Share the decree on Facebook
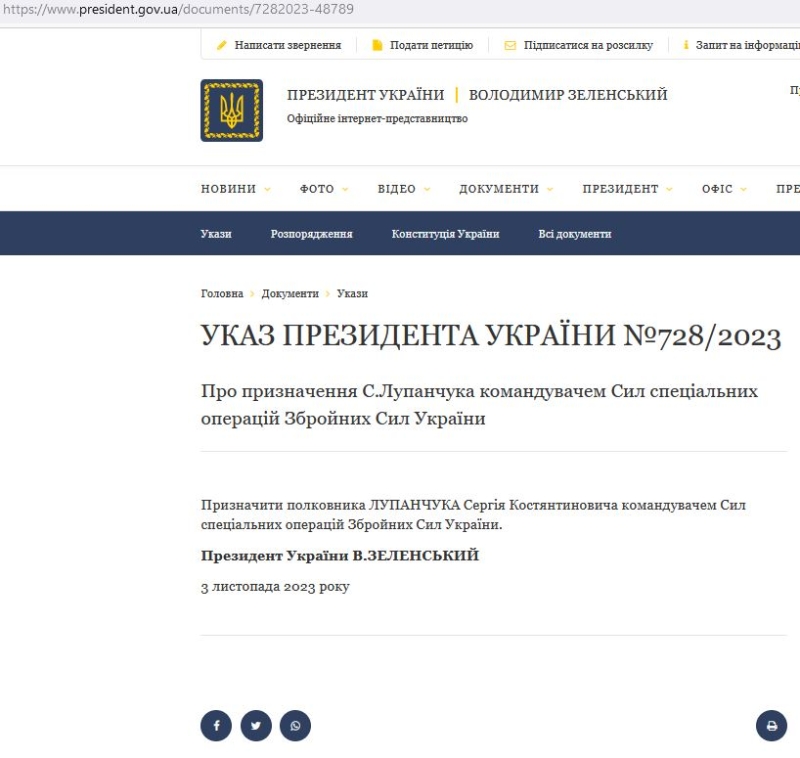Screen dimensions: 800x758 click(216, 725)
